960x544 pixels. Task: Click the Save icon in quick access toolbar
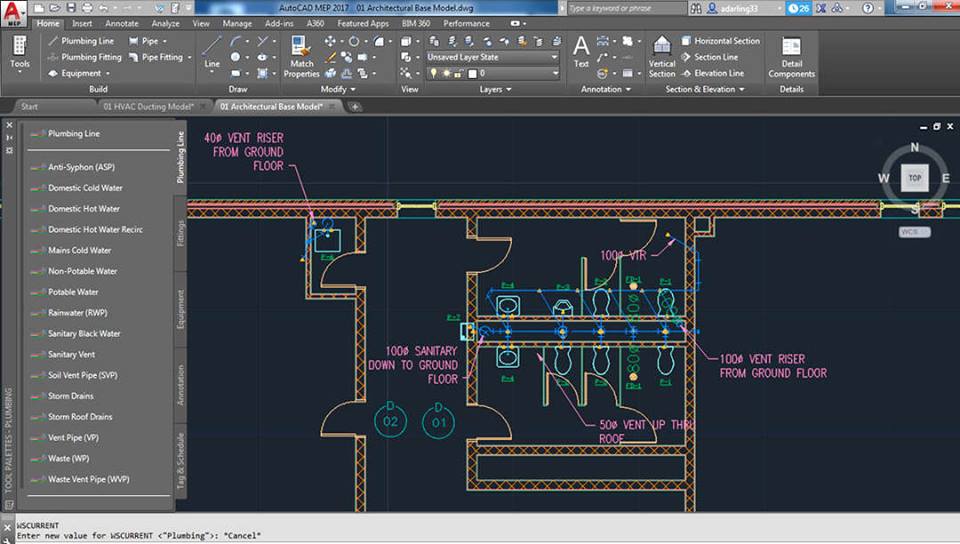[x=69, y=8]
